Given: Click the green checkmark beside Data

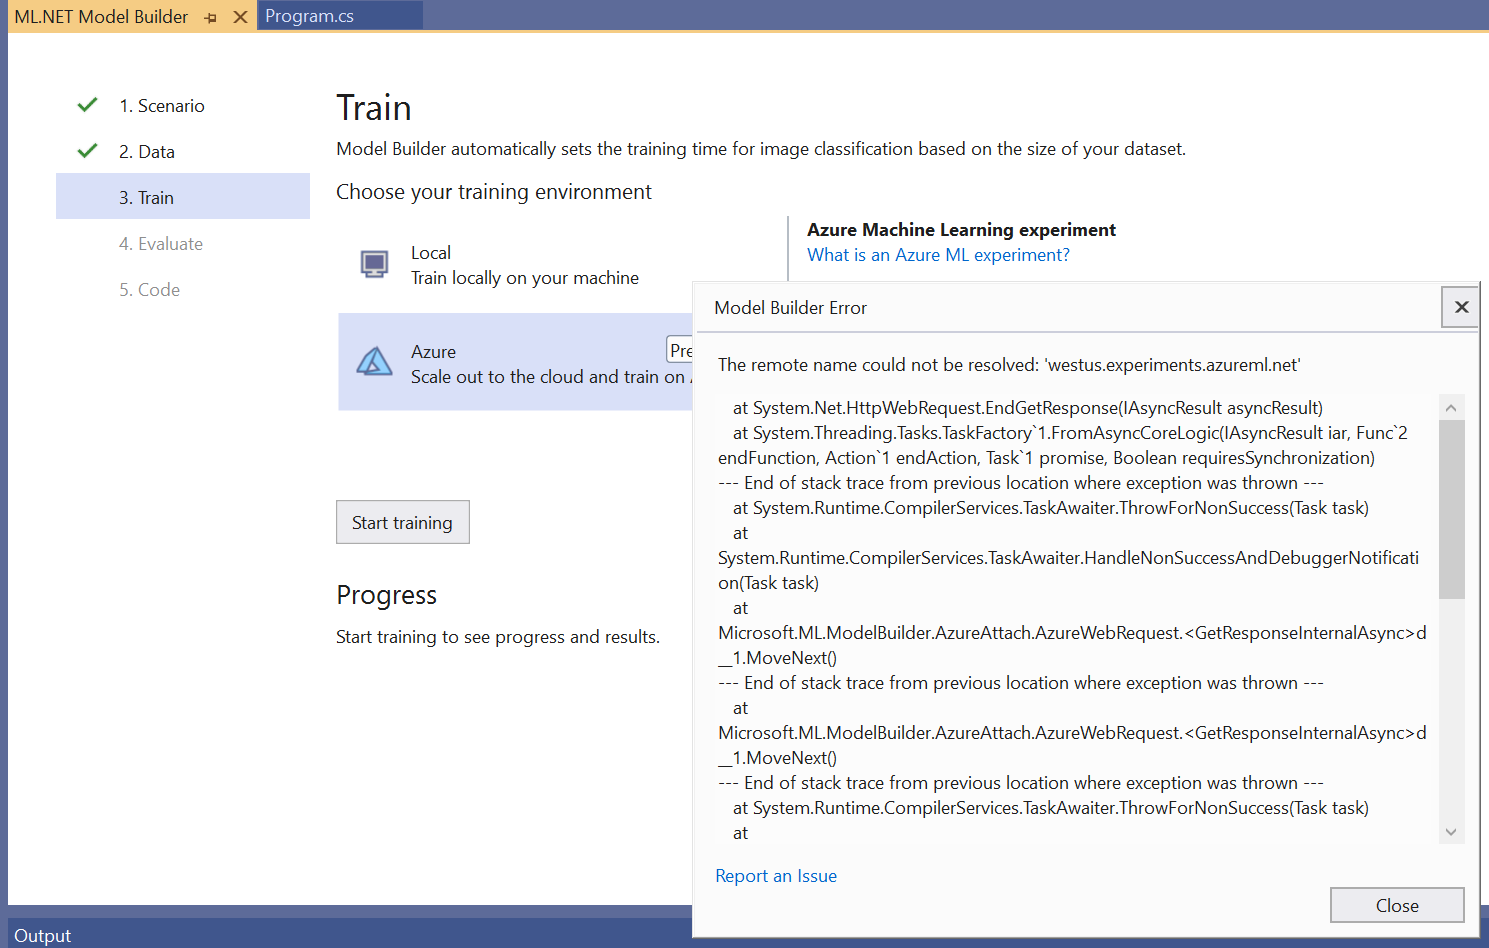Looking at the screenshot, I should pos(87,150).
